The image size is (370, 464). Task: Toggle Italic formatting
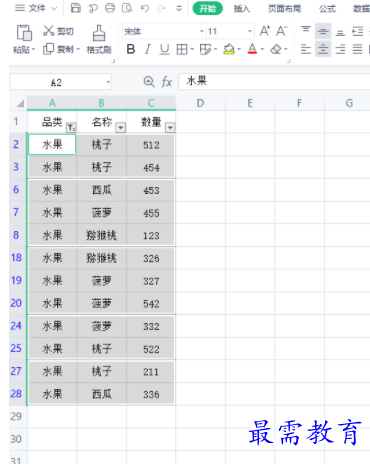coord(148,49)
